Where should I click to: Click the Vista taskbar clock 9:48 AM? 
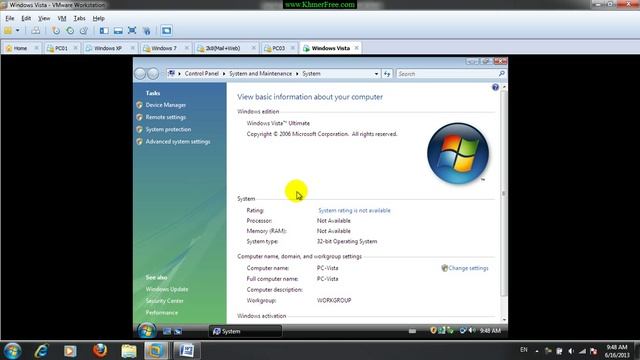(490, 331)
